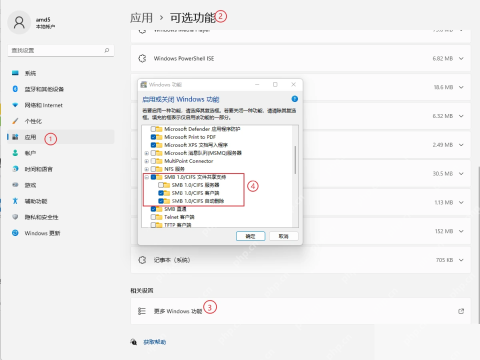Click the blue help icon in Windows 功能 dialog
Screen dimensions: 480x360
click(295, 99)
